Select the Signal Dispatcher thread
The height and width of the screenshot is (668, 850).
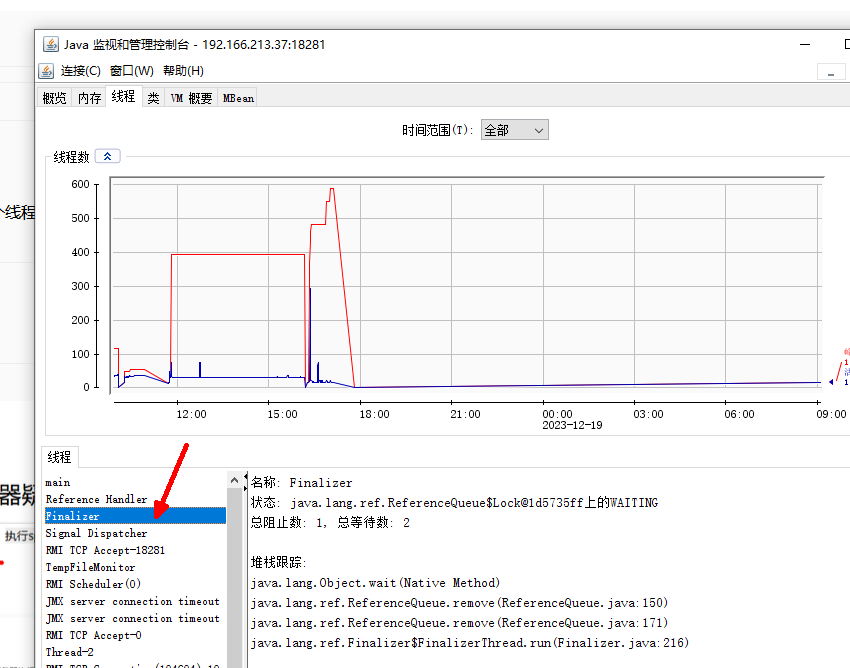pos(96,533)
